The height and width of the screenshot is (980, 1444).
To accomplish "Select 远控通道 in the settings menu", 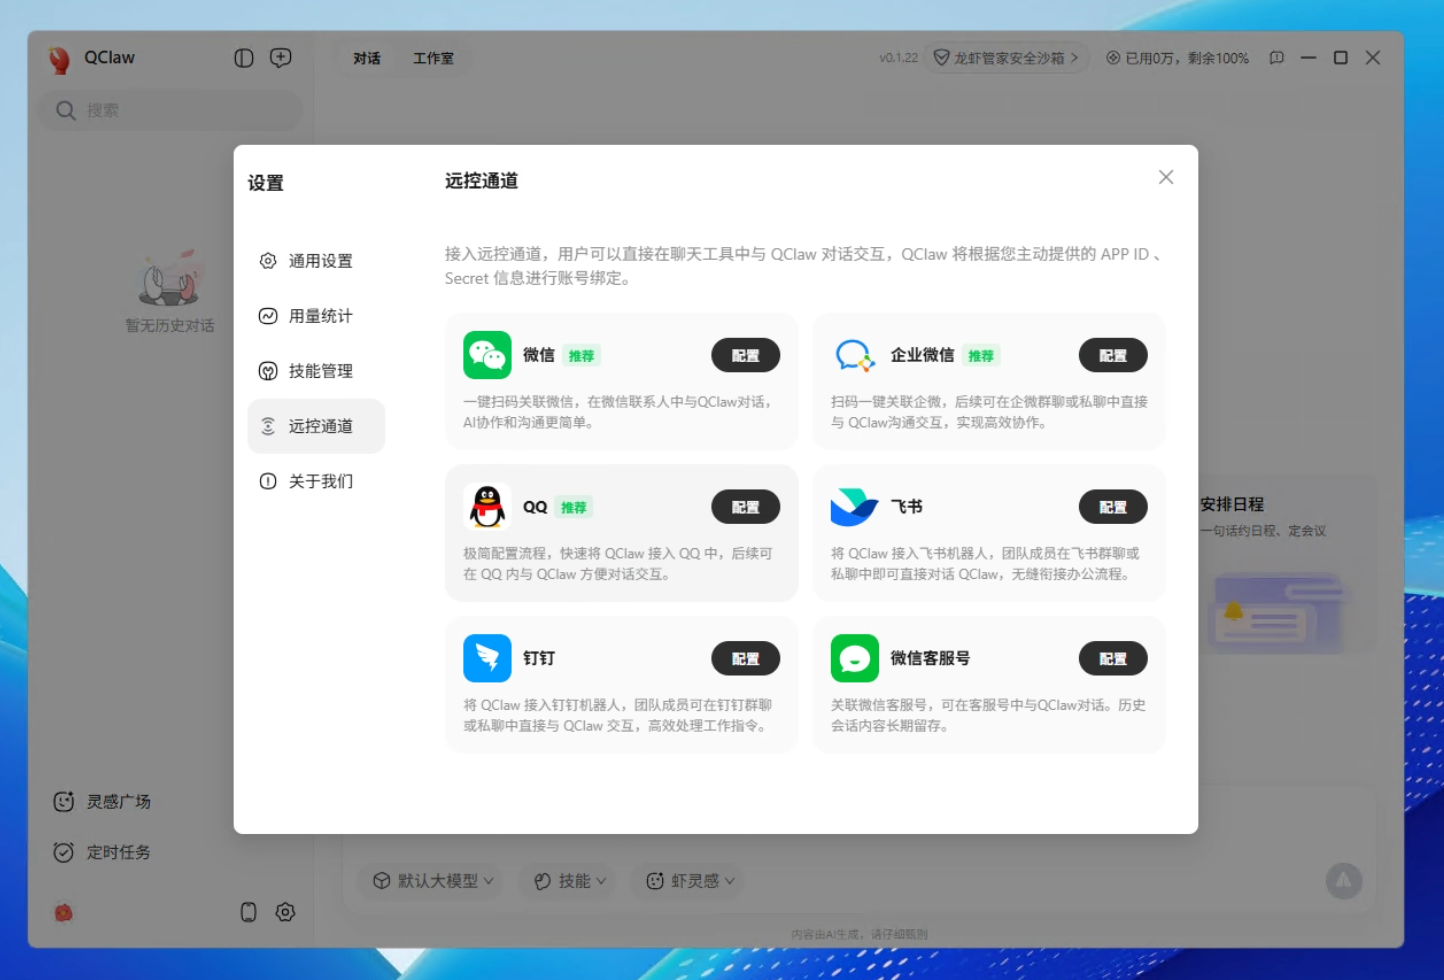I will point(316,426).
